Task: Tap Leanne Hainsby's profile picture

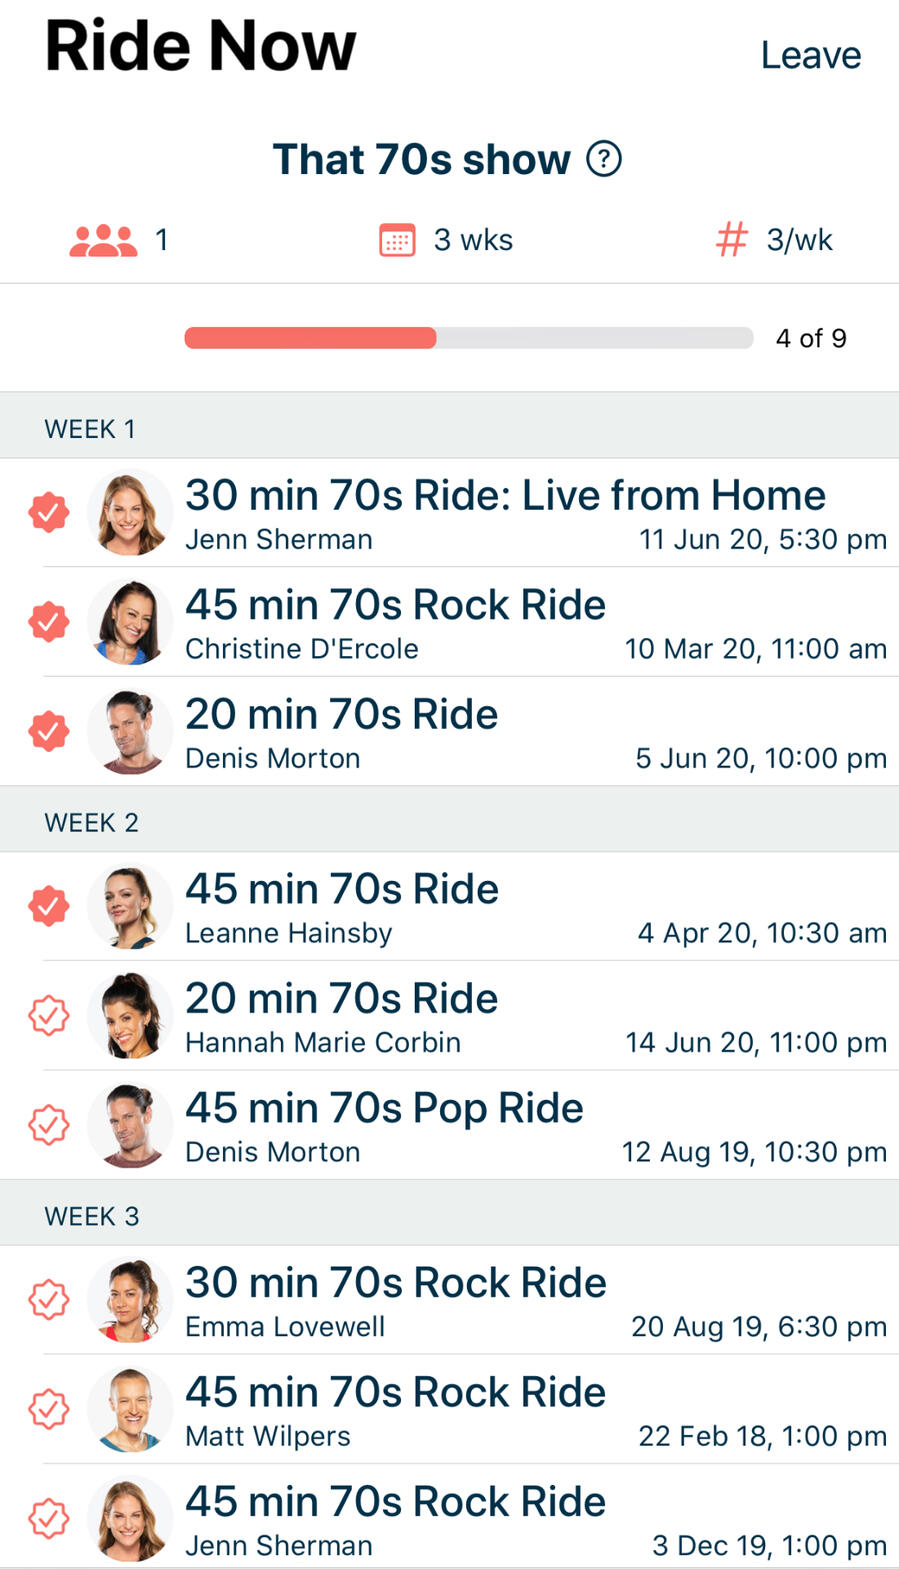Action: [130, 907]
